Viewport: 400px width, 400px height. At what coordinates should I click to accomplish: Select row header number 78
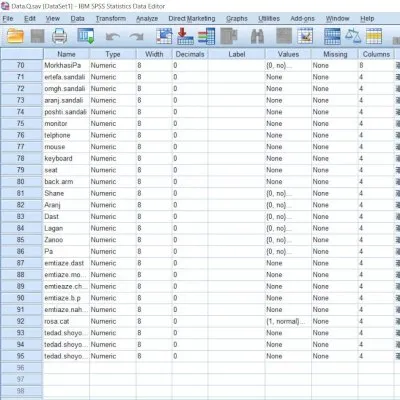coord(22,158)
